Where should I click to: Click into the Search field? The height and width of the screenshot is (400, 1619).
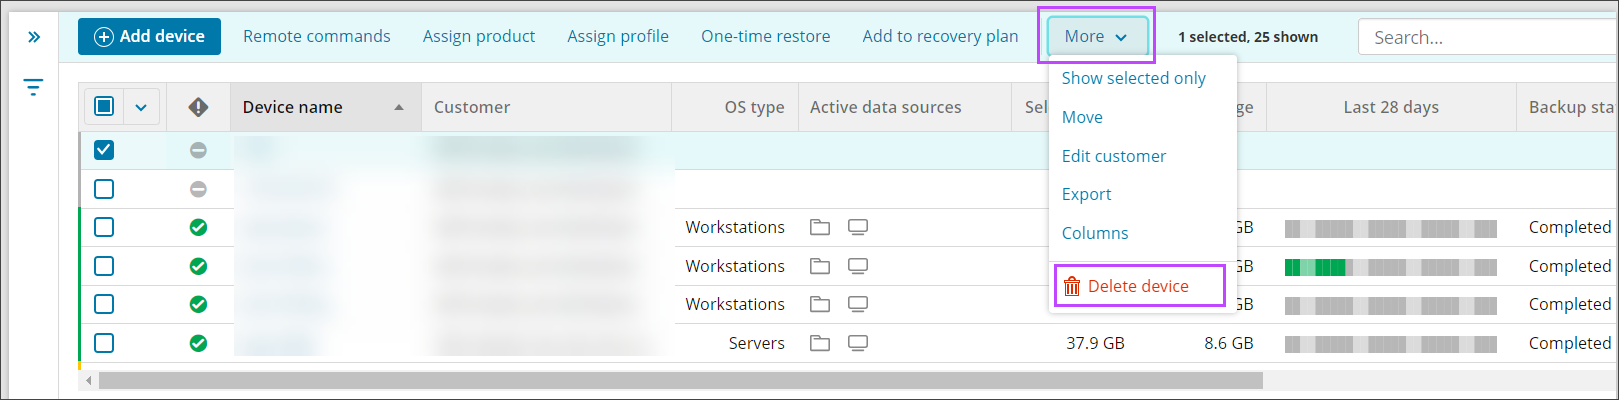1480,37
